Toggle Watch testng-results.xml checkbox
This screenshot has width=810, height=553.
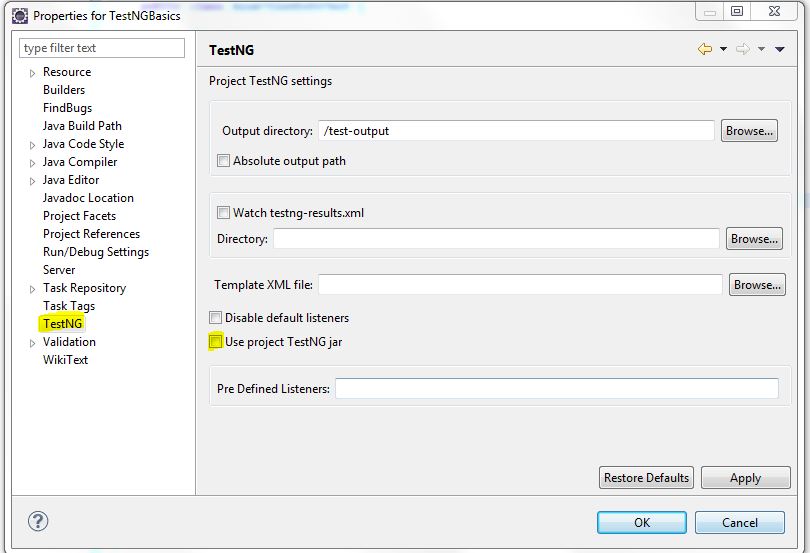[x=223, y=212]
